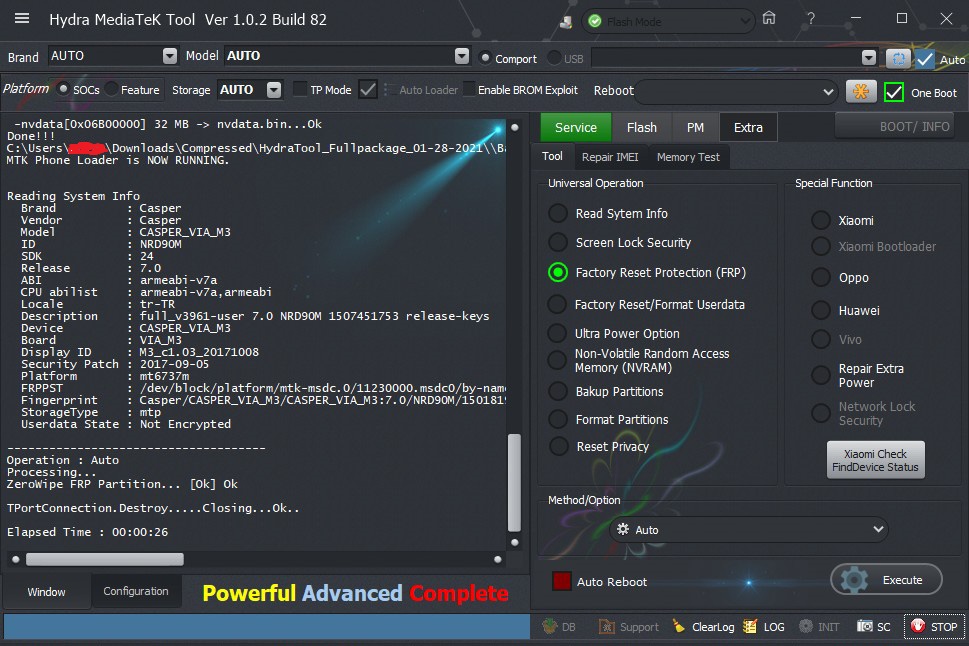Click the left horizontal scroll dot
The image size is (969, 646).
click(15, 559)
